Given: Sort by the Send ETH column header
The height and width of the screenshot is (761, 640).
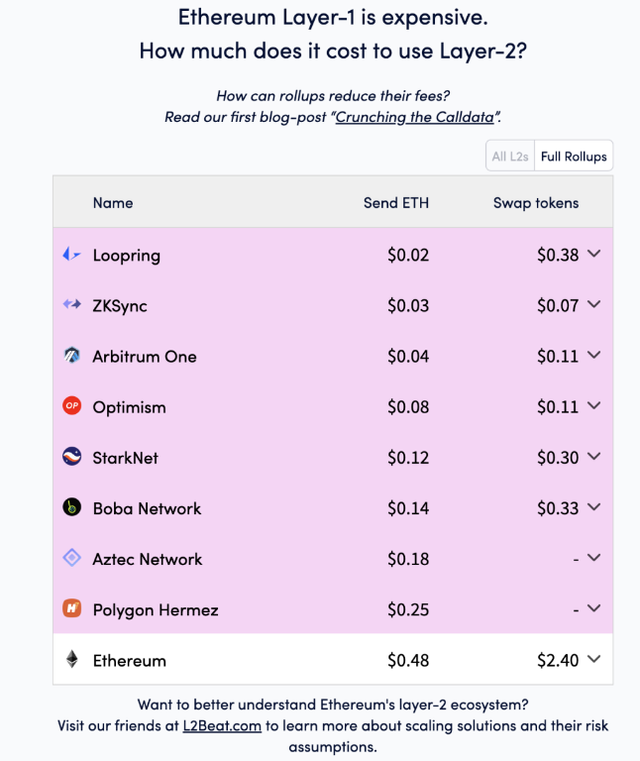Looking at the screenshot, I should 396,202.
